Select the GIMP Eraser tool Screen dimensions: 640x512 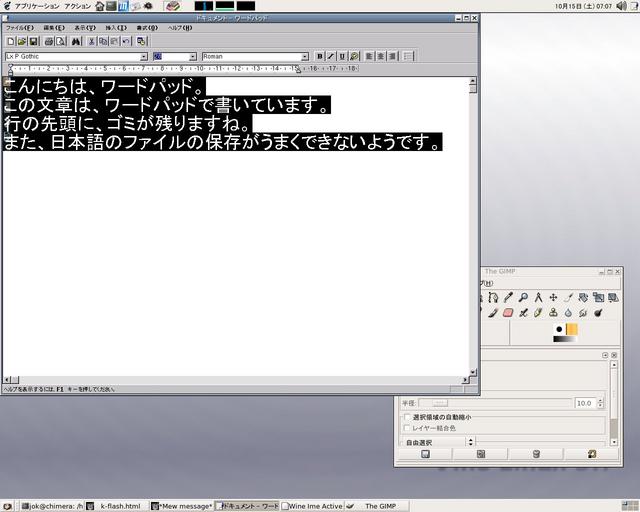(x=507, y=312)
